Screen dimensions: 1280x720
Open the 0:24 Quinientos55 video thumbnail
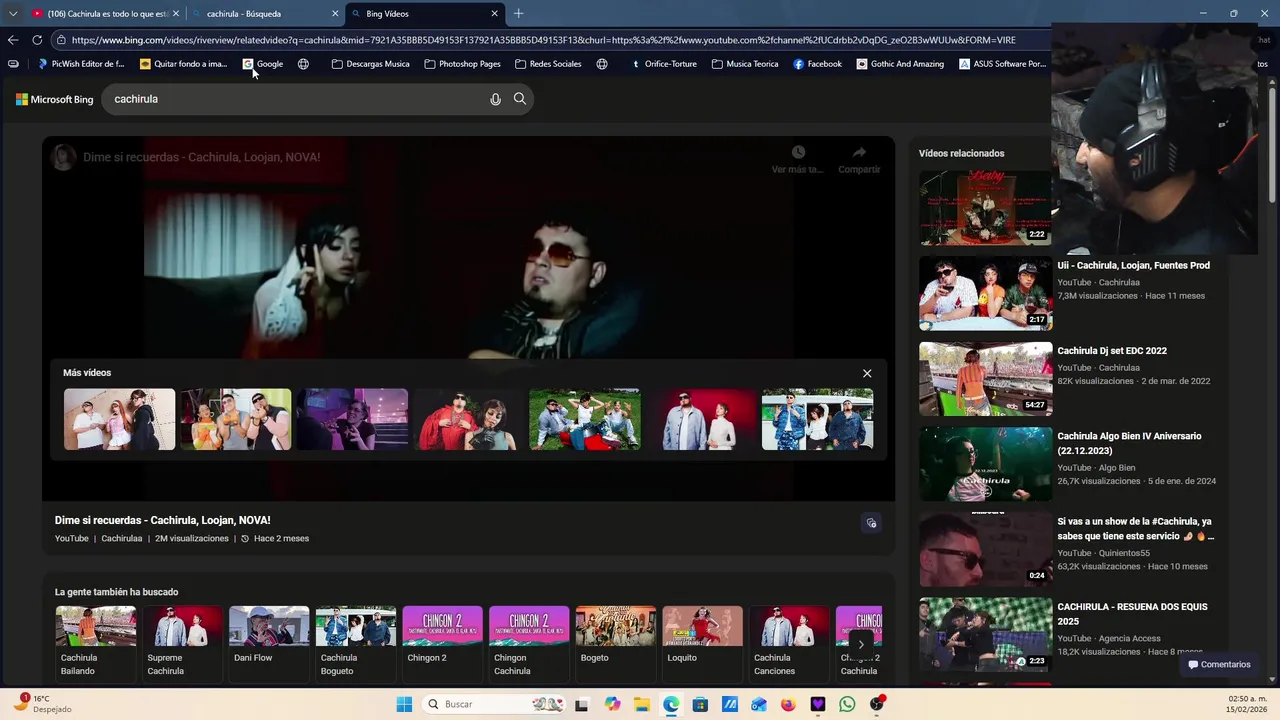click(985, 549)
